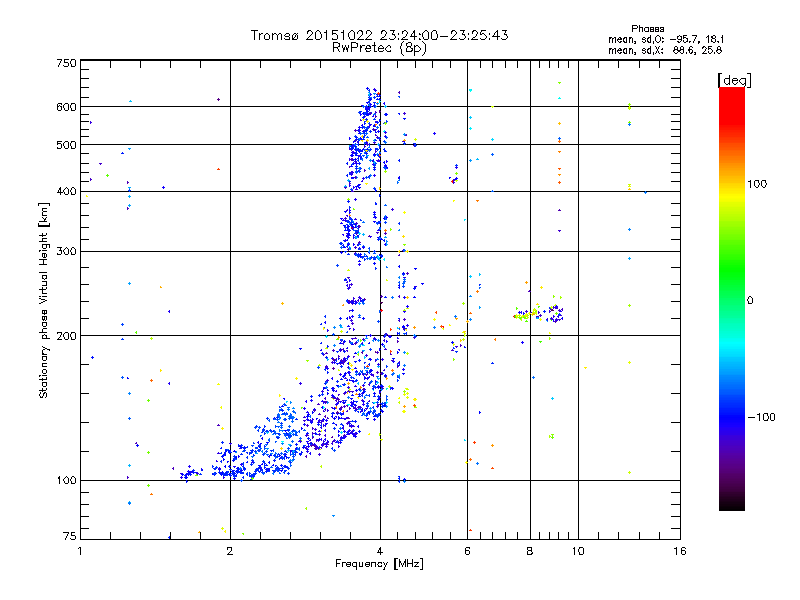Select the 'mean, sd,O: -95.7, 18.1' line
Viewport: 800px width, 600px height.
coord(666,39)
